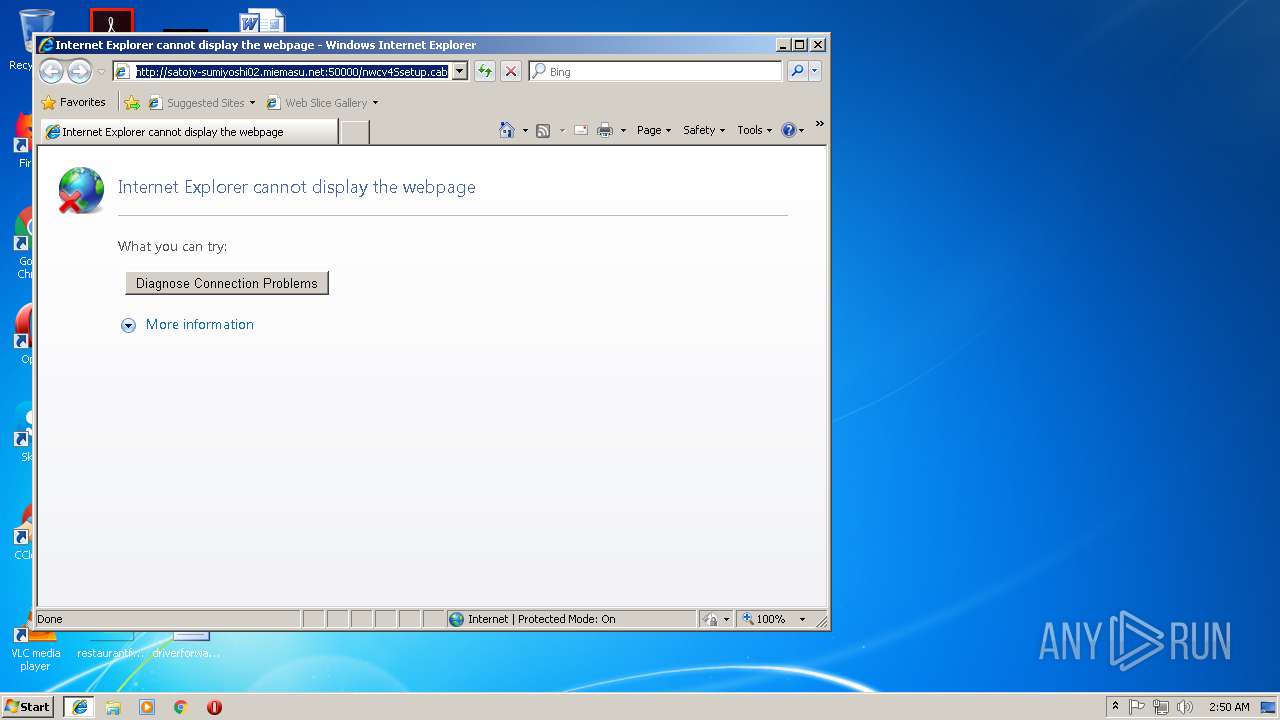Open the Page menu
1280x720 pixels.
[x=654, y=130]
